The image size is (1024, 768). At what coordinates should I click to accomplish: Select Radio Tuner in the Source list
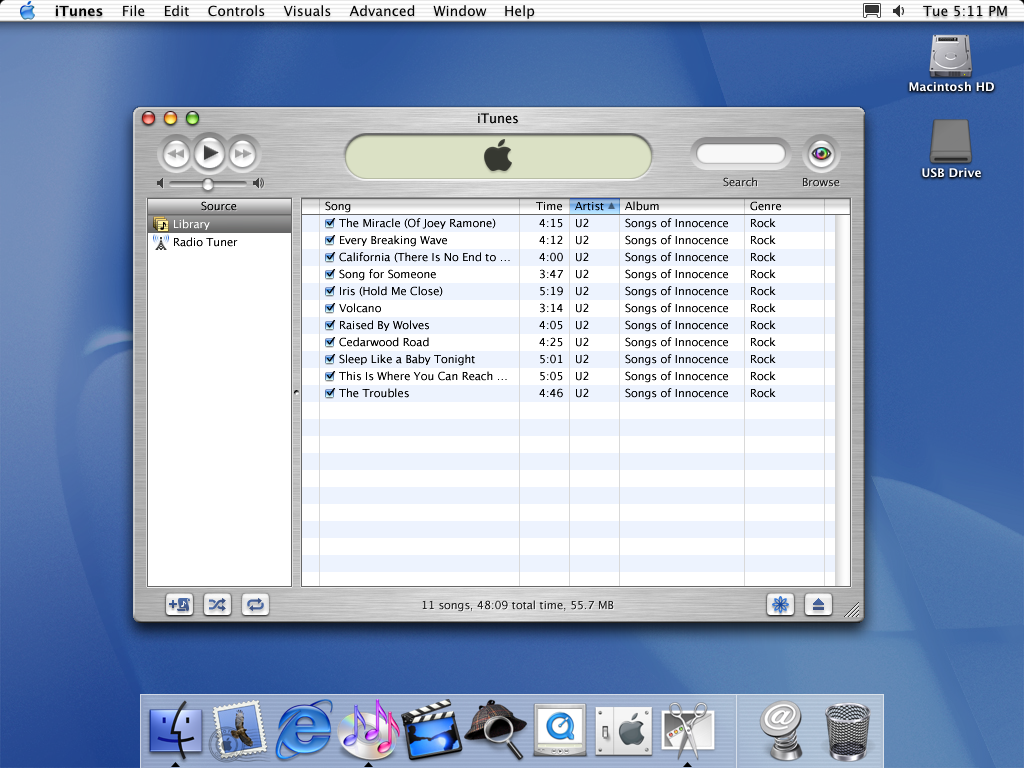coord(204,242)
